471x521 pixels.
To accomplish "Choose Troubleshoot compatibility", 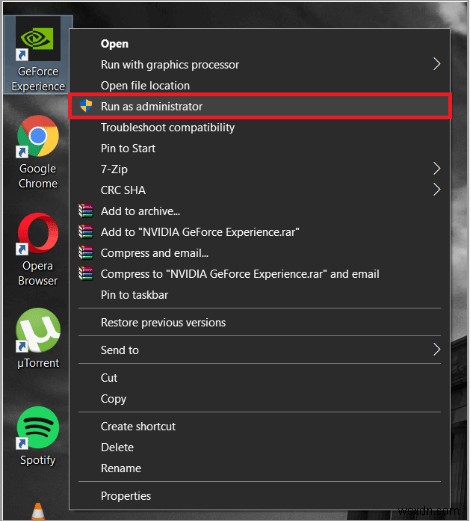I will point(260,127).
